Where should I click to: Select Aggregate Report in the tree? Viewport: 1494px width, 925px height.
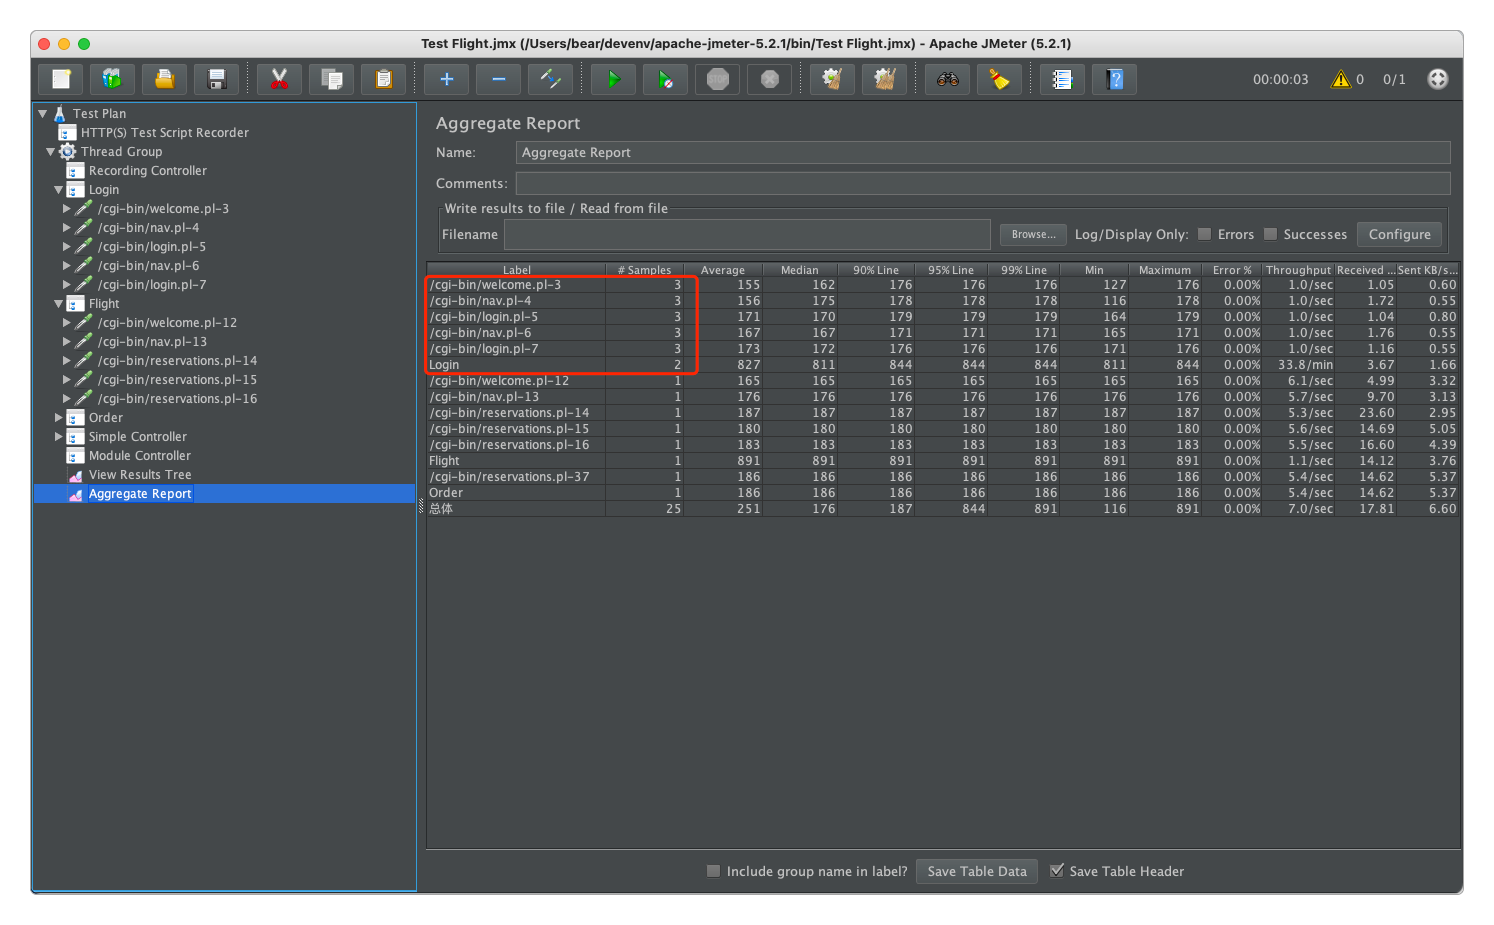point(140,494)
